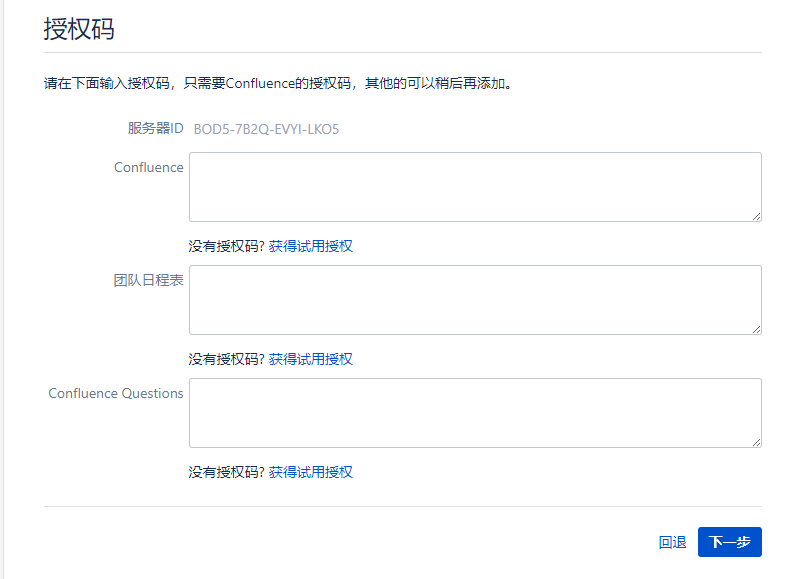The height and width of the screenshot is (579, 787).
Task: Click the Confluence Questions field label
Action: pos(116,393)
